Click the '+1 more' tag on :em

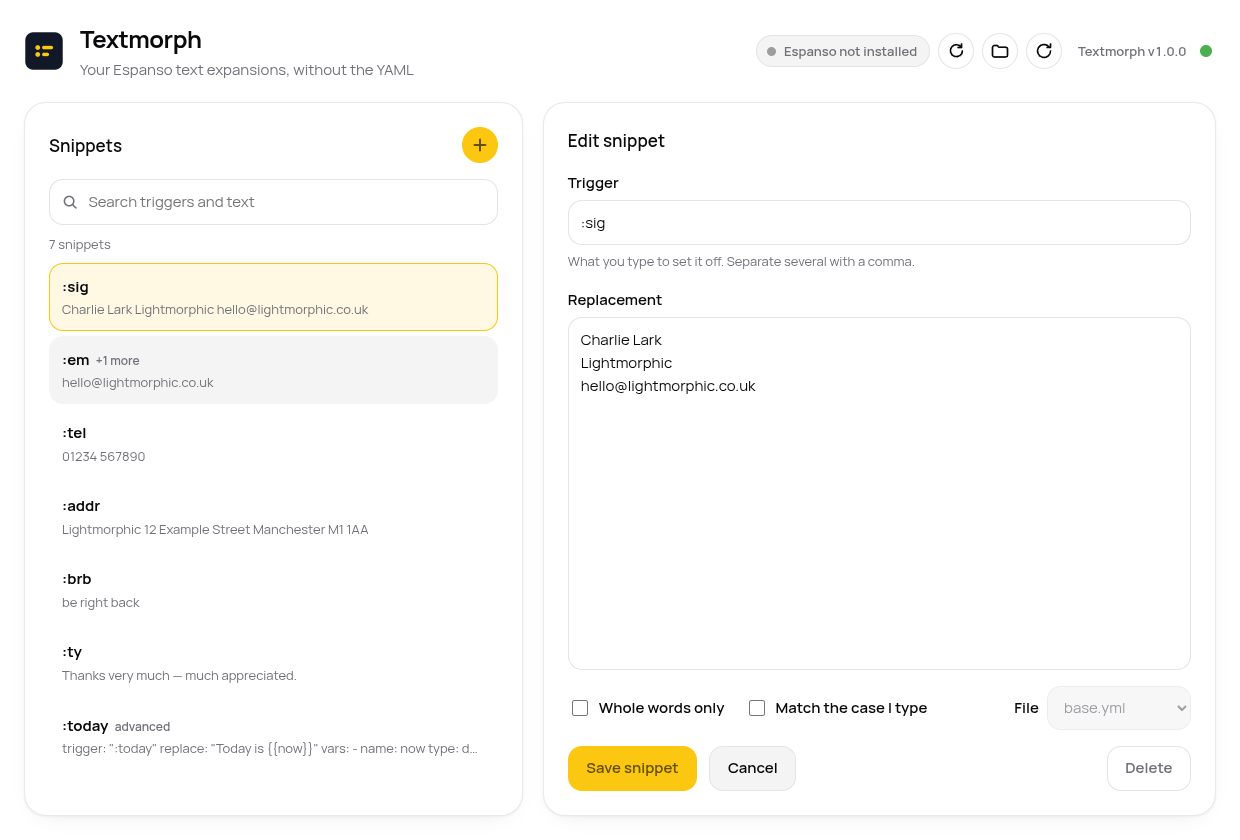[118, 361]
